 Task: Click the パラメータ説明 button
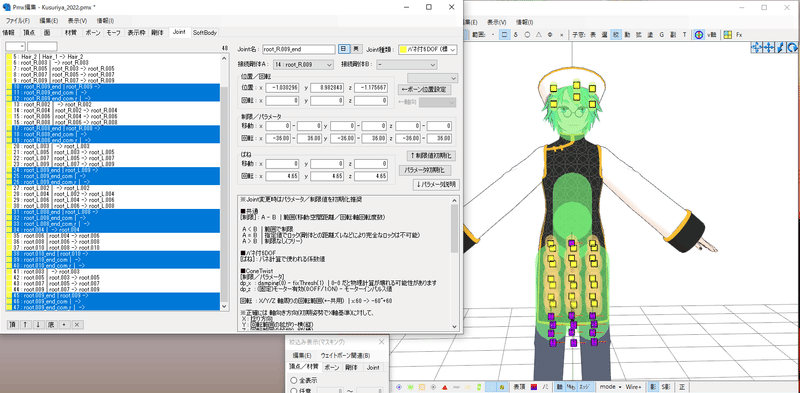click(436, 185)
